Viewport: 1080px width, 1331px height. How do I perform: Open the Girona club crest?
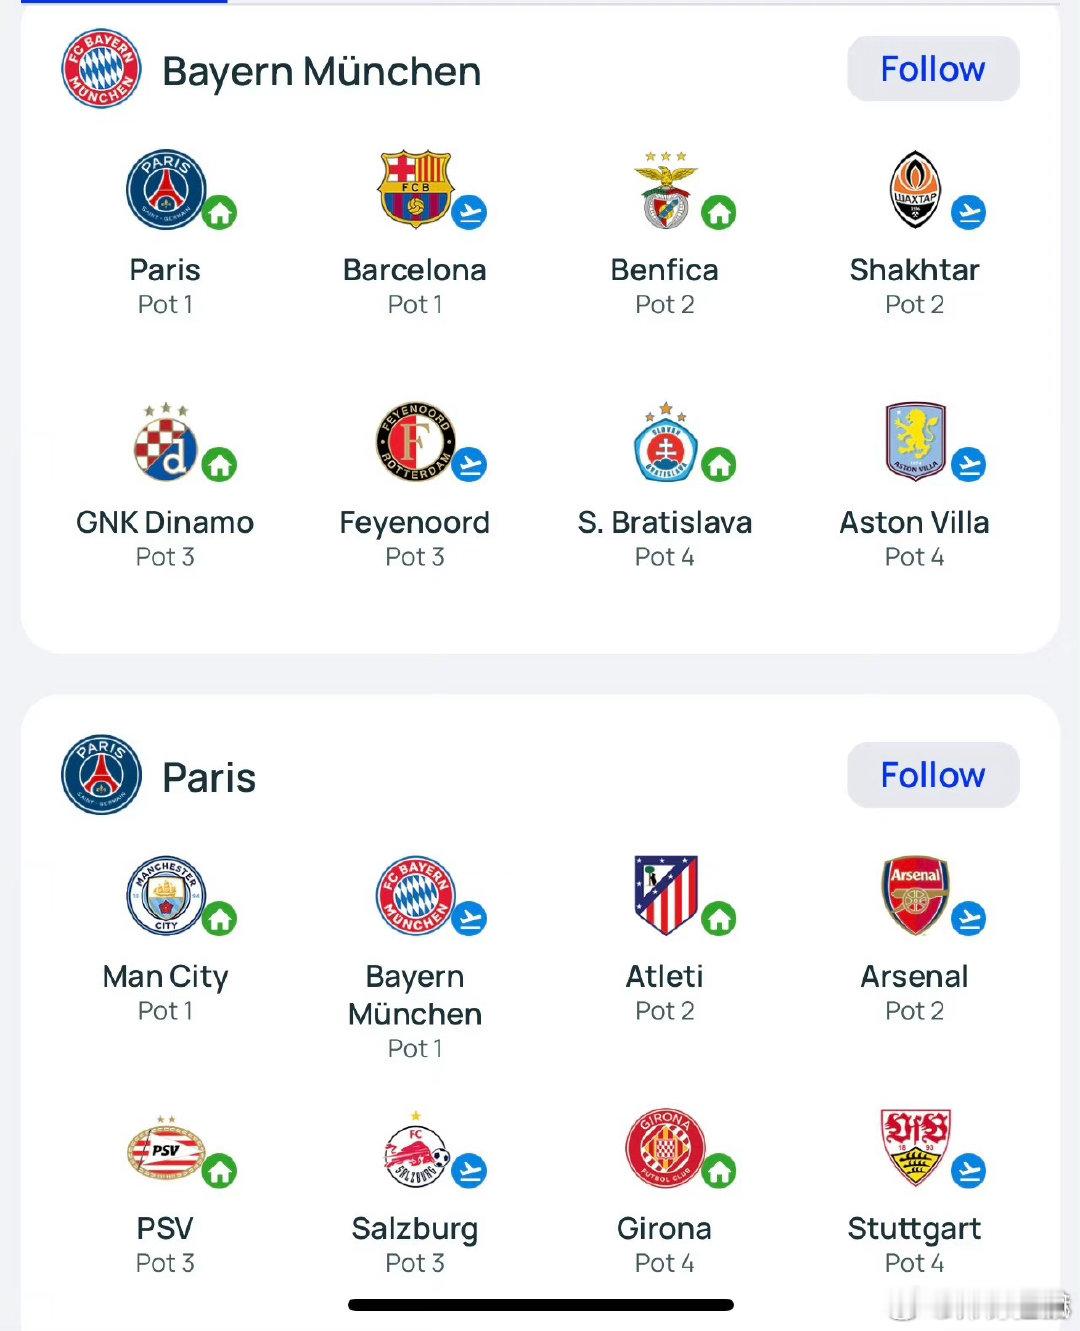tap(665, 1149)
